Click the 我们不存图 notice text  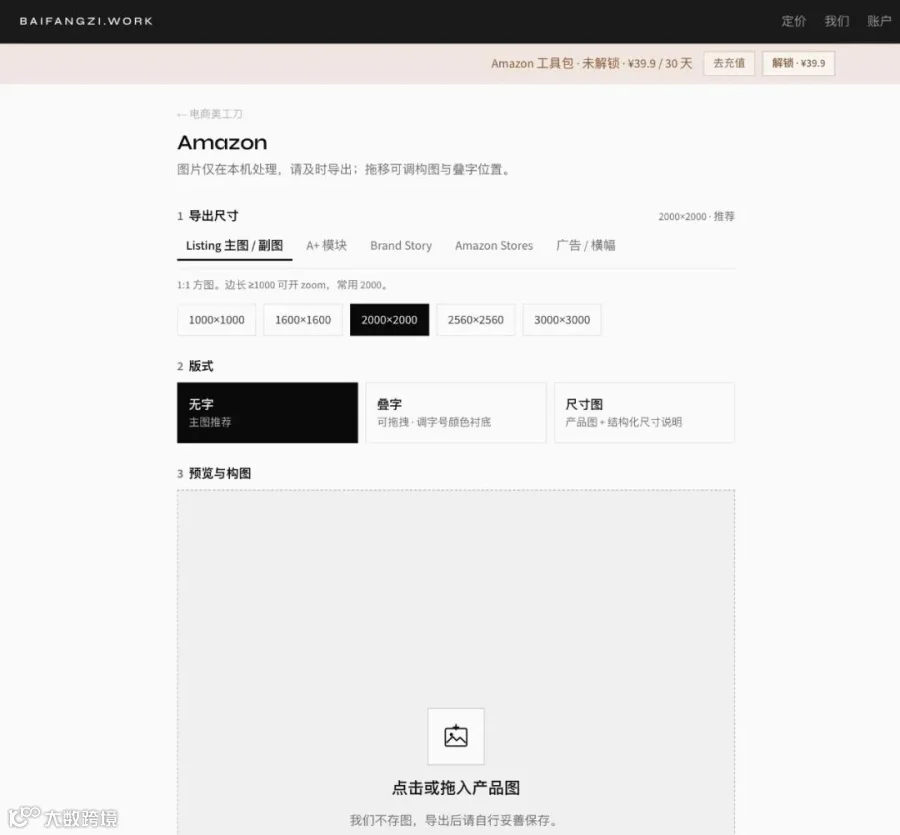(x=453, y=820)
